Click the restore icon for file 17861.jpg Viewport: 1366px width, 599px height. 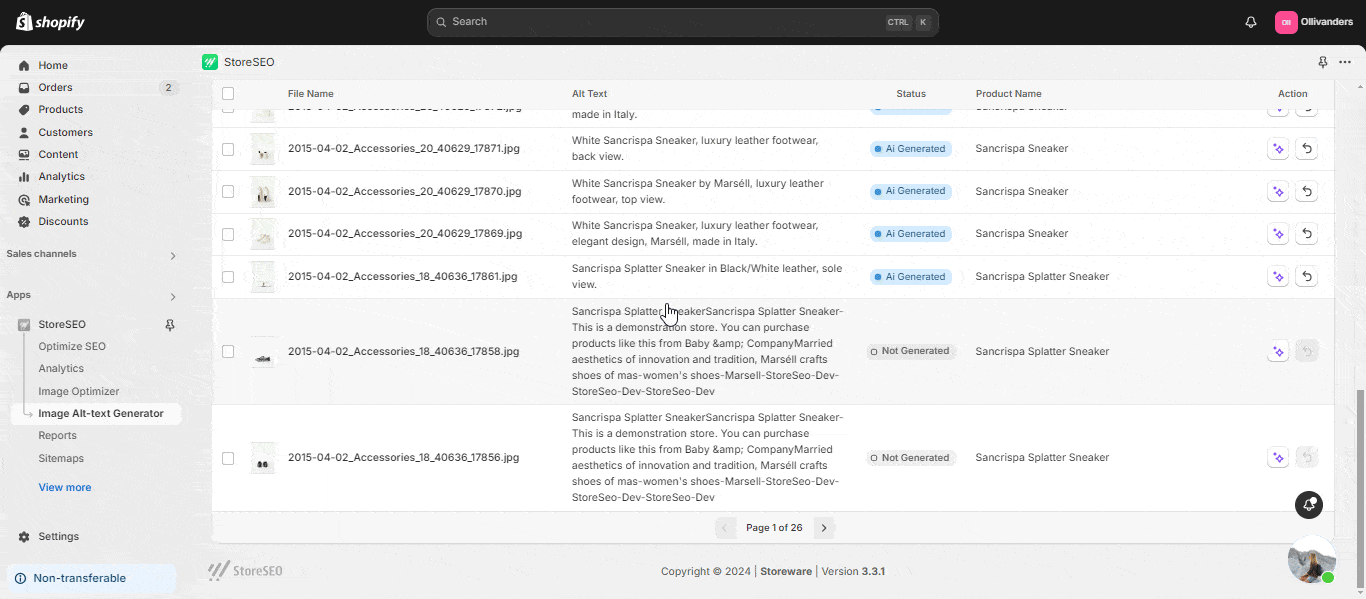(1306, 276)
